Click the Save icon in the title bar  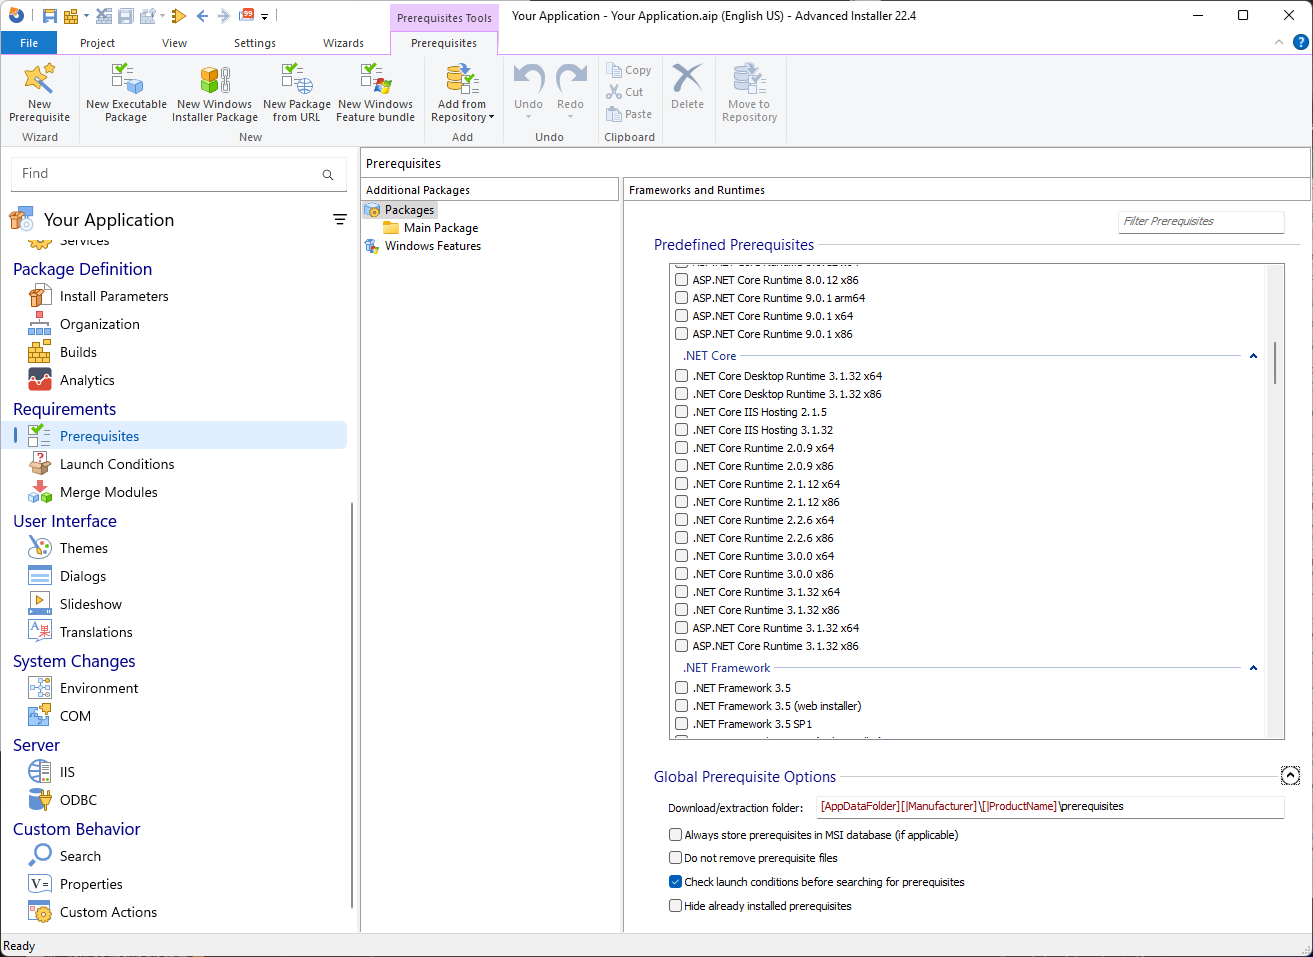coord(49,15)
